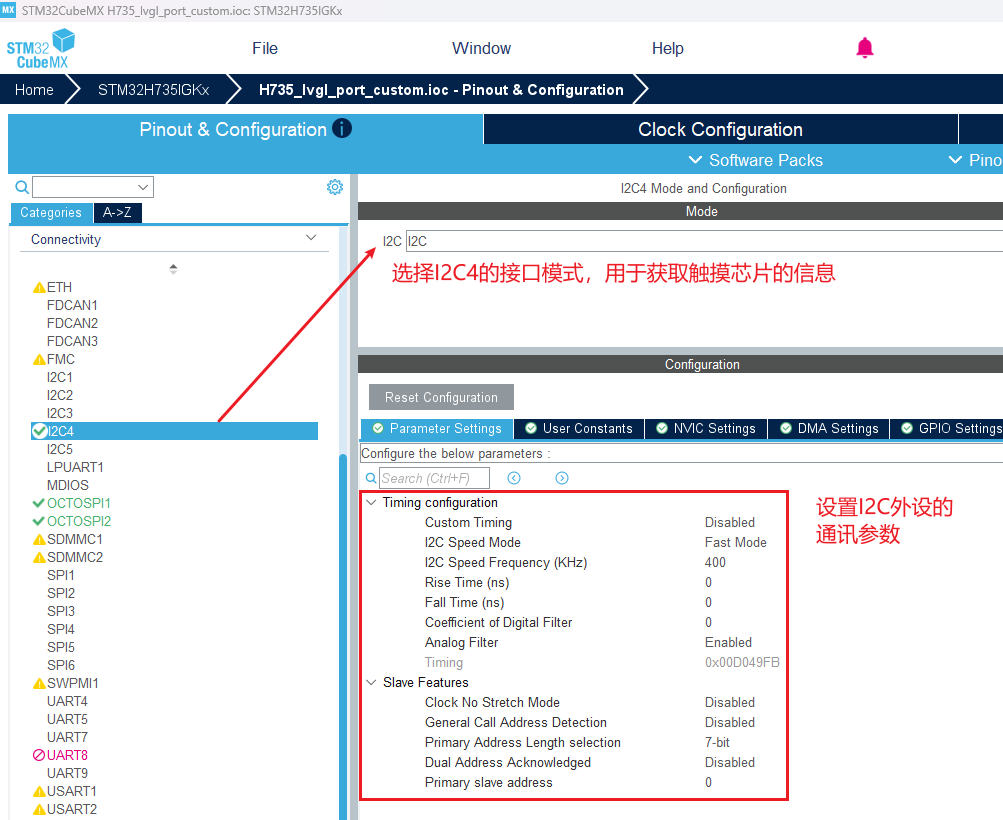Screen dimensions: 1003x820
Task: Click the STM32CubeMX logo
Action: click(x=40, y=49)
